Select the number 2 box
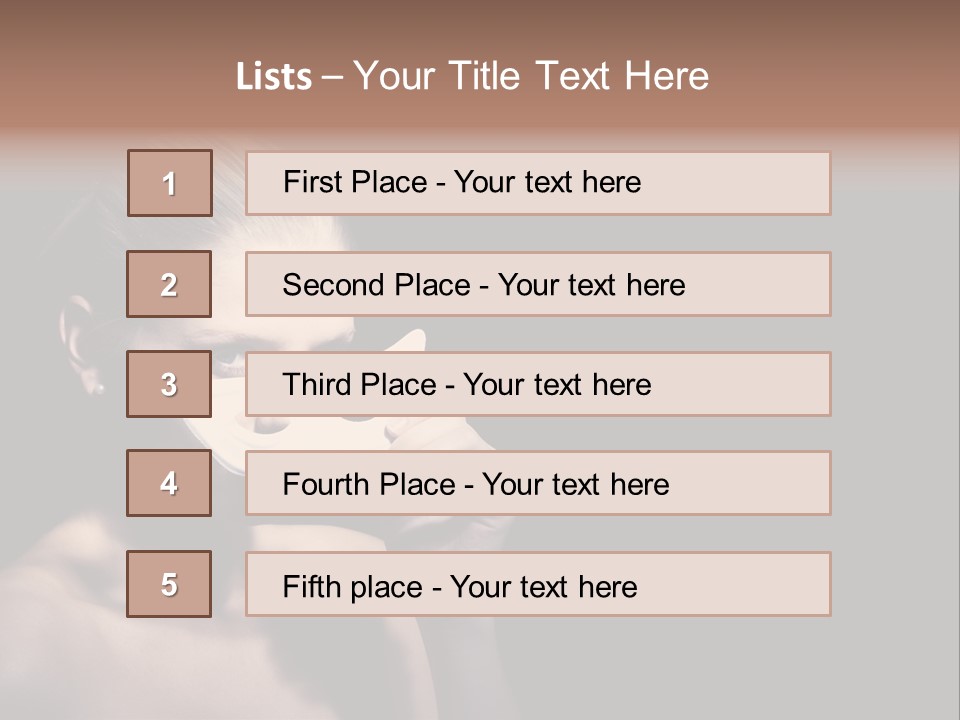 pyautogui.click(x=169, y=284)
